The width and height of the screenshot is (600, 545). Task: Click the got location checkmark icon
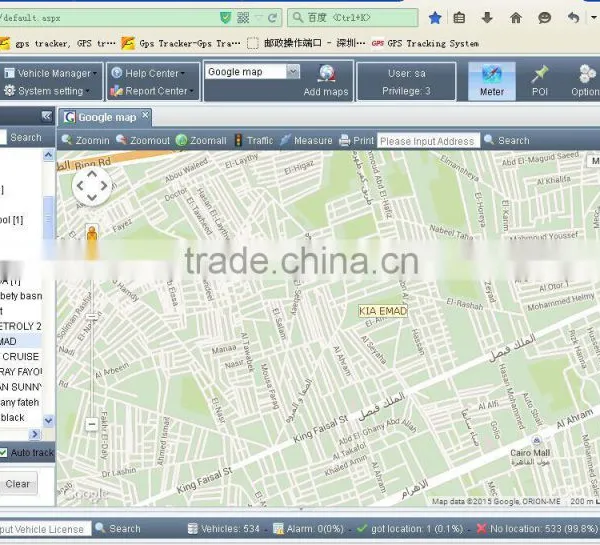[362, 528]
